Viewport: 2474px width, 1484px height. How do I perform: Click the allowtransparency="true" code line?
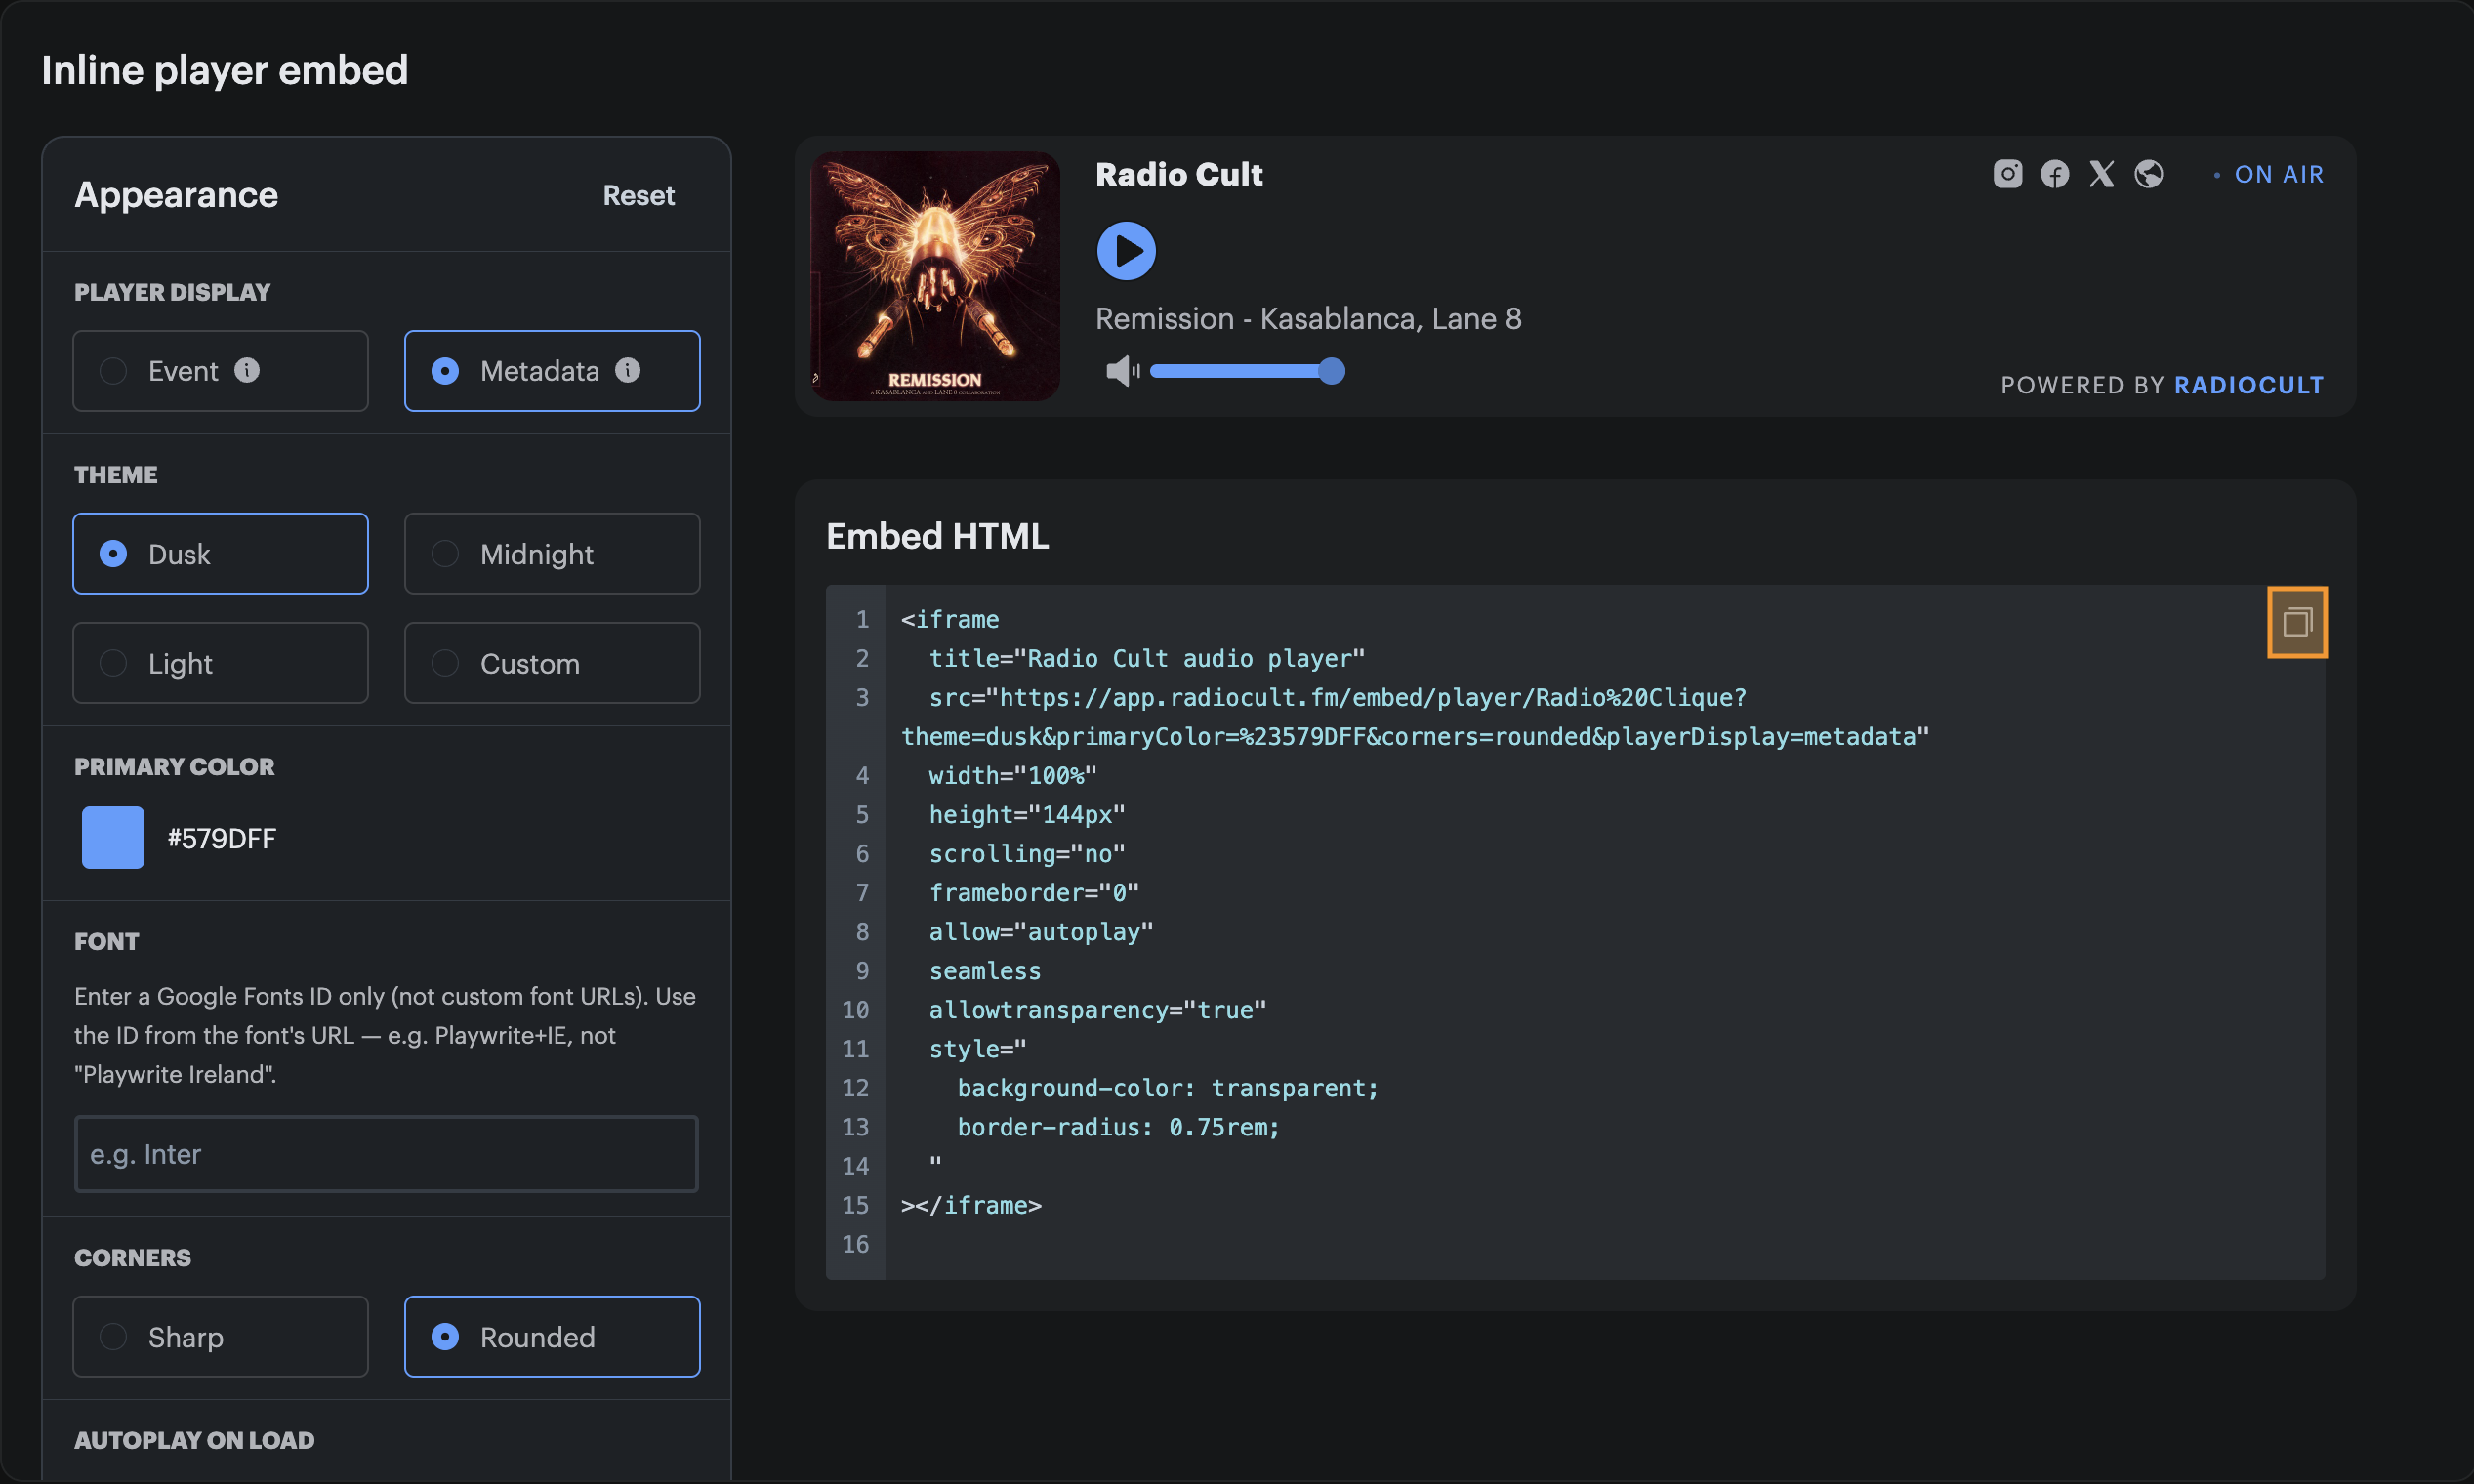tap(1097, 1010)
